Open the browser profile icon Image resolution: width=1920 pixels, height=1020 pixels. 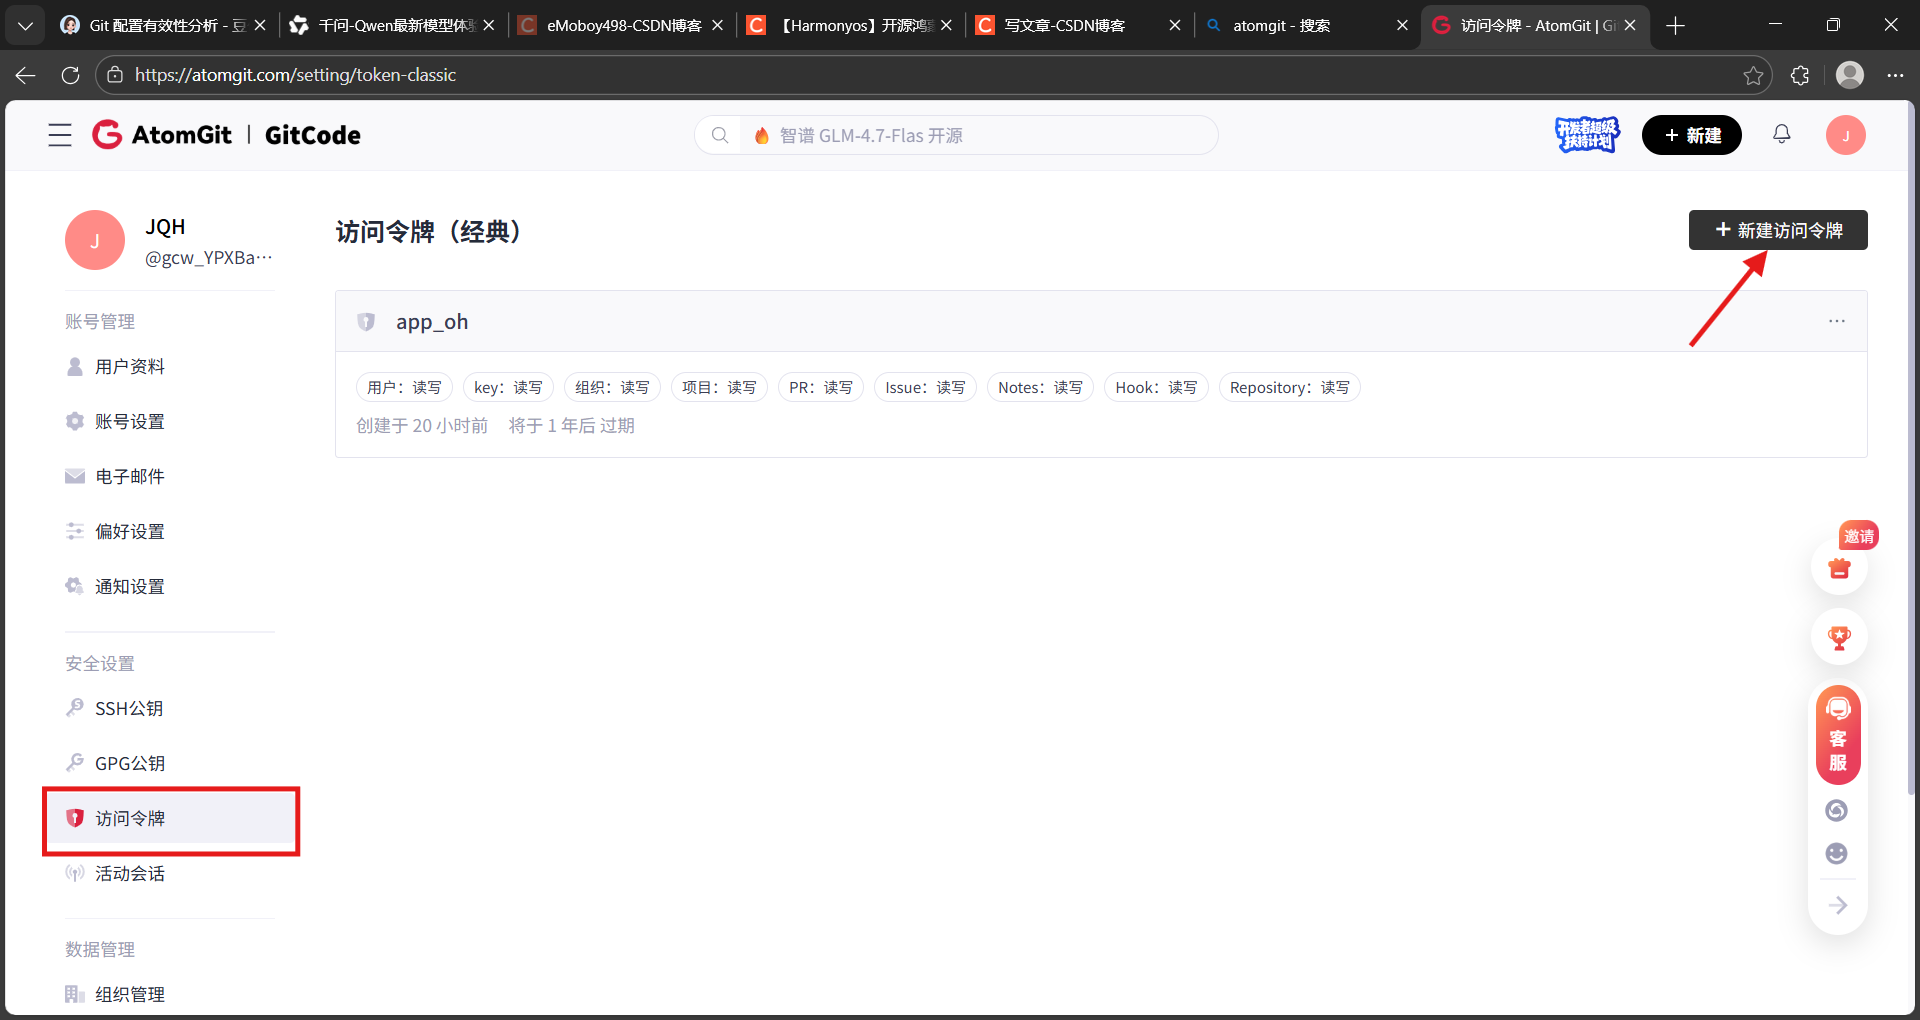click(x=1850, y=75)
